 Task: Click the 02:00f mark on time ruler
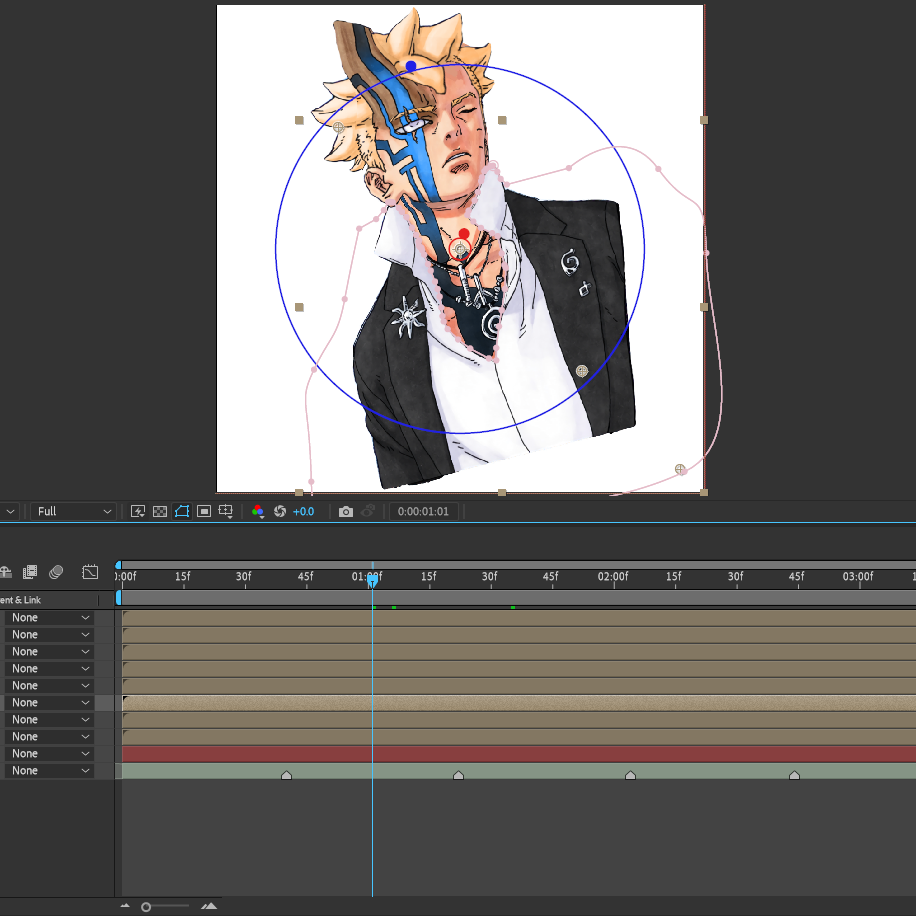pyautogui.click(x=613, y=577)
